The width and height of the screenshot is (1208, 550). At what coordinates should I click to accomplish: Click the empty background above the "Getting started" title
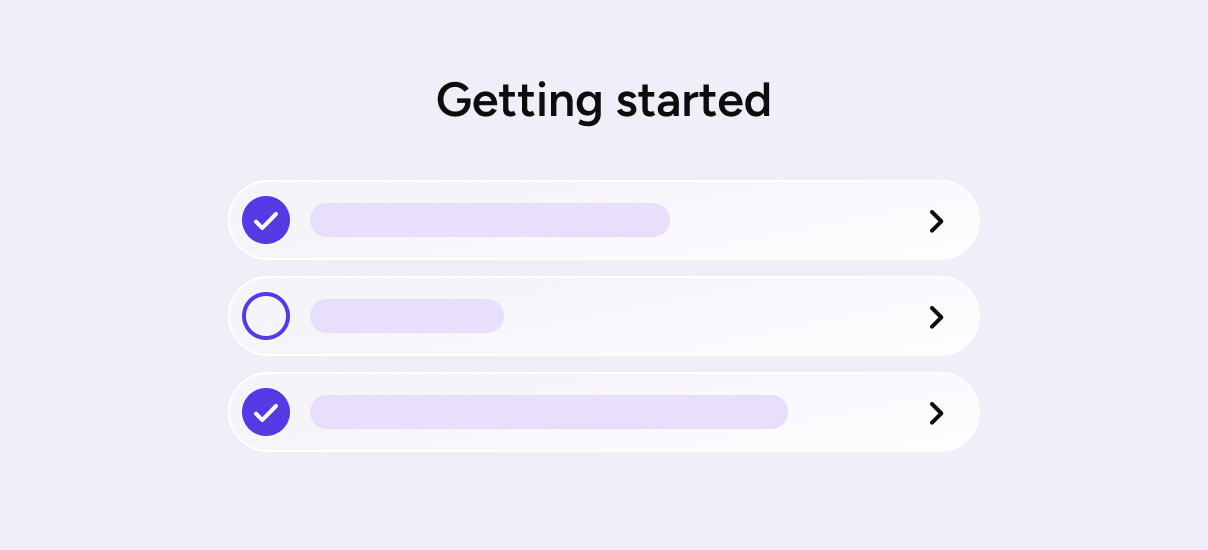point(604,35)
